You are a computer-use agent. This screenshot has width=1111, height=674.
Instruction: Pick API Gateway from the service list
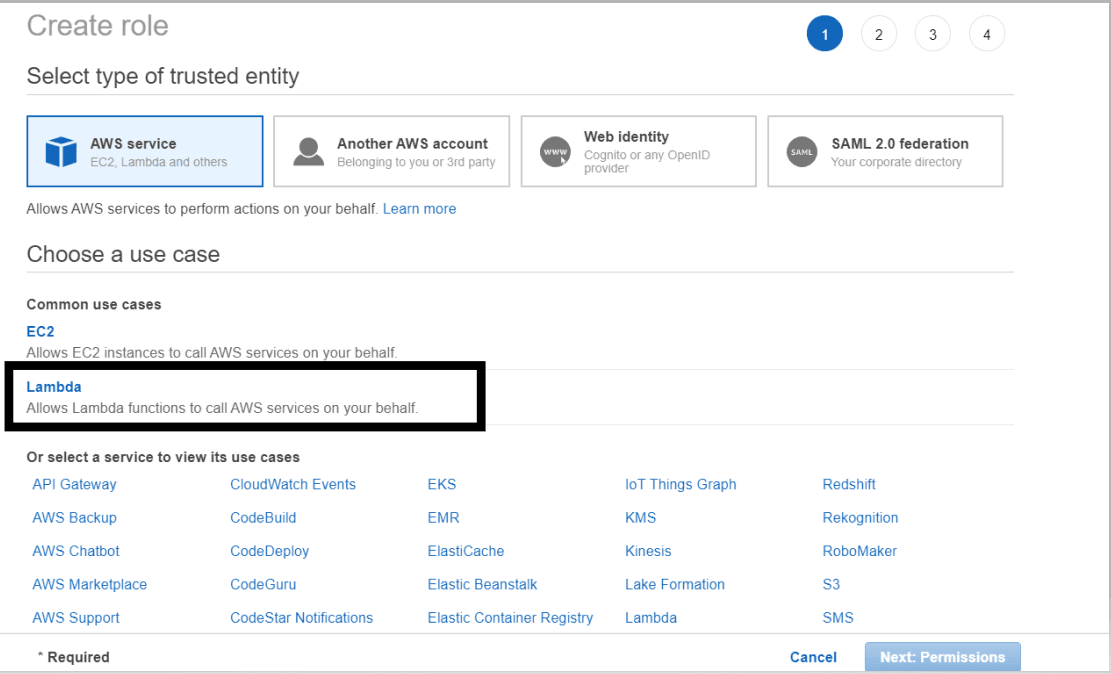pyautogui.click(x=74, y=485)
